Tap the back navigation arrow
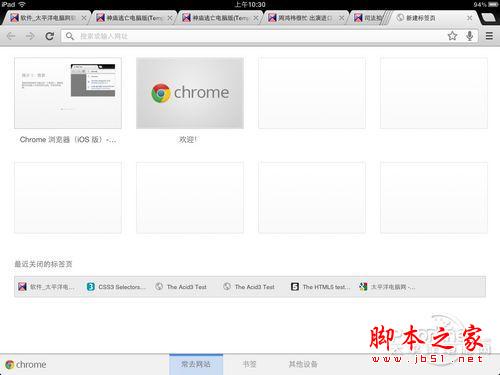Screen dimensions: 500x375 11,36
